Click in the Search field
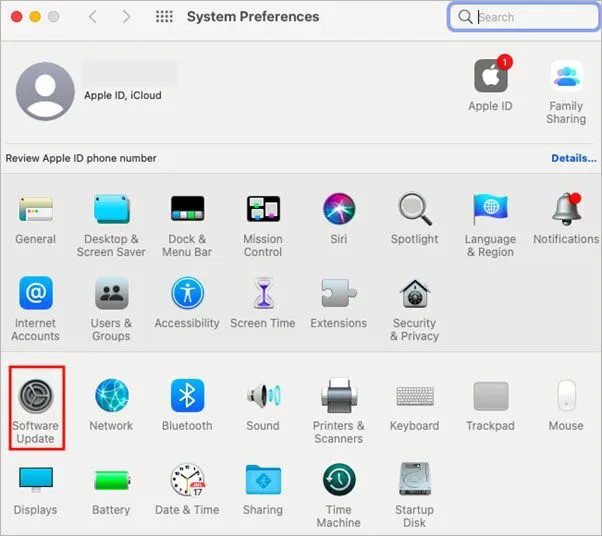 (x=524, y=17)
